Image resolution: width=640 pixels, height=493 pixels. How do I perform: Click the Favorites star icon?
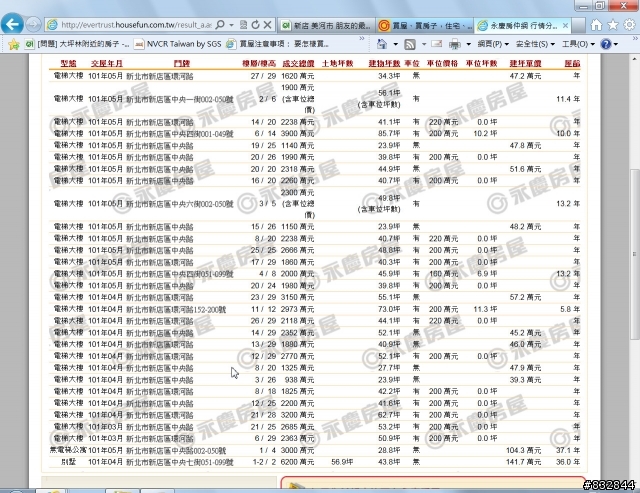tap(13, 45)
